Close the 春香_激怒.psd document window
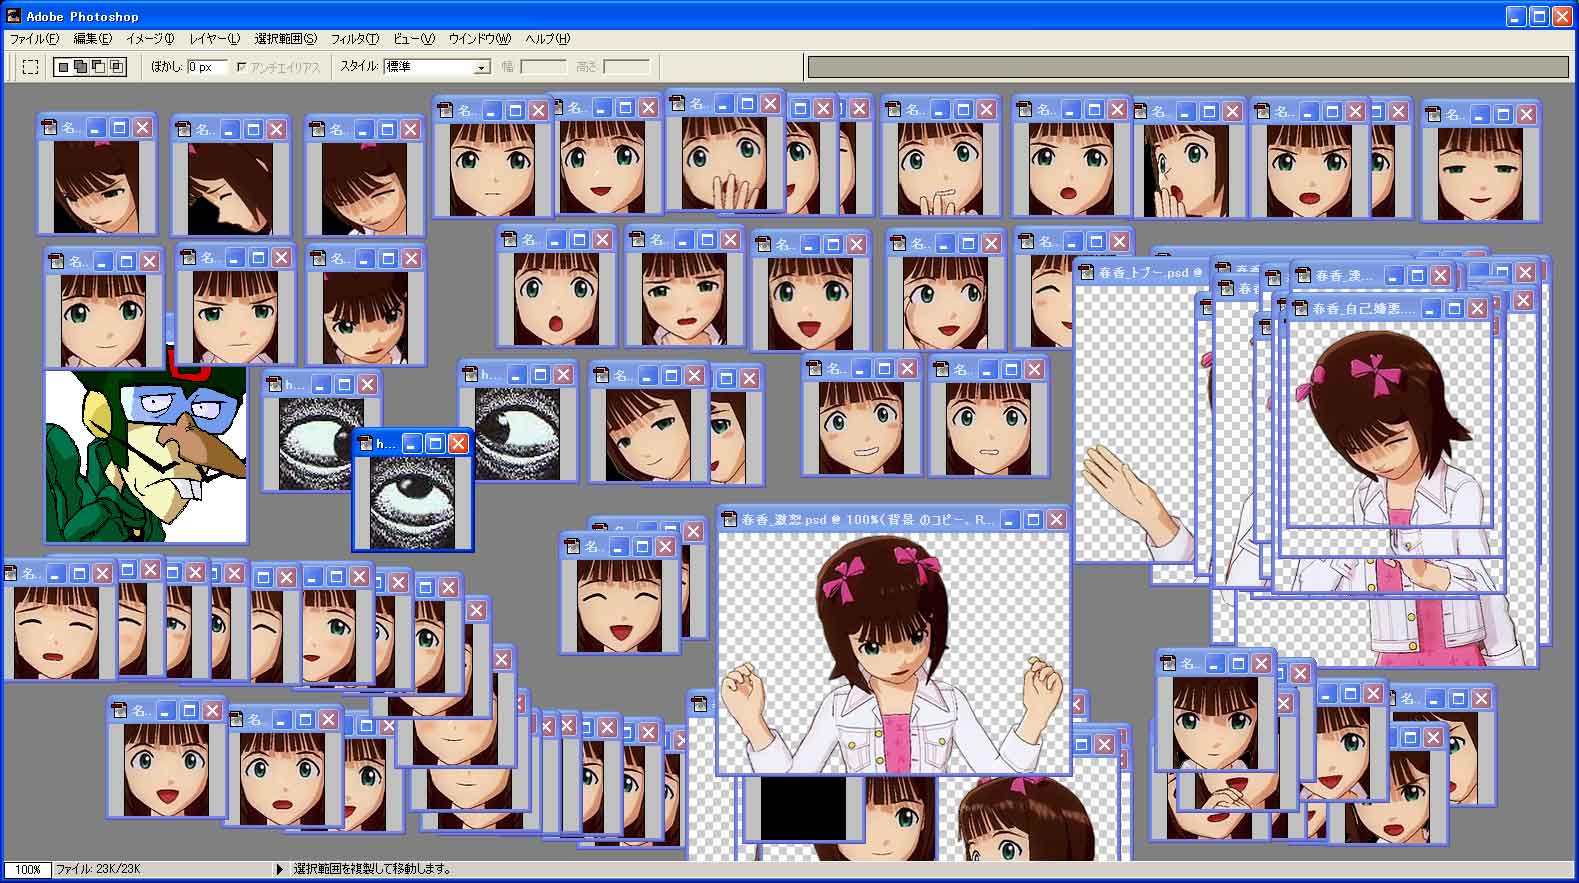Viewport: 1579px width, 883px height. pyautogui.click(x=1056, y=520)
